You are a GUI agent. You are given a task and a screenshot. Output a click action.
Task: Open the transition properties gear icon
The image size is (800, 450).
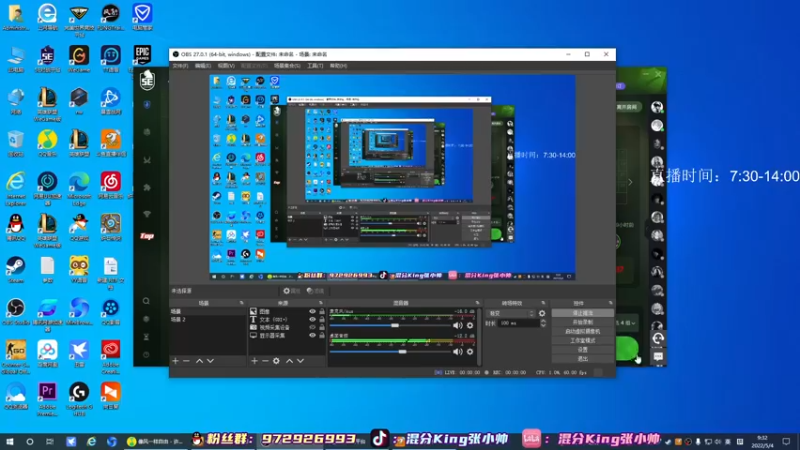[542, 313]
